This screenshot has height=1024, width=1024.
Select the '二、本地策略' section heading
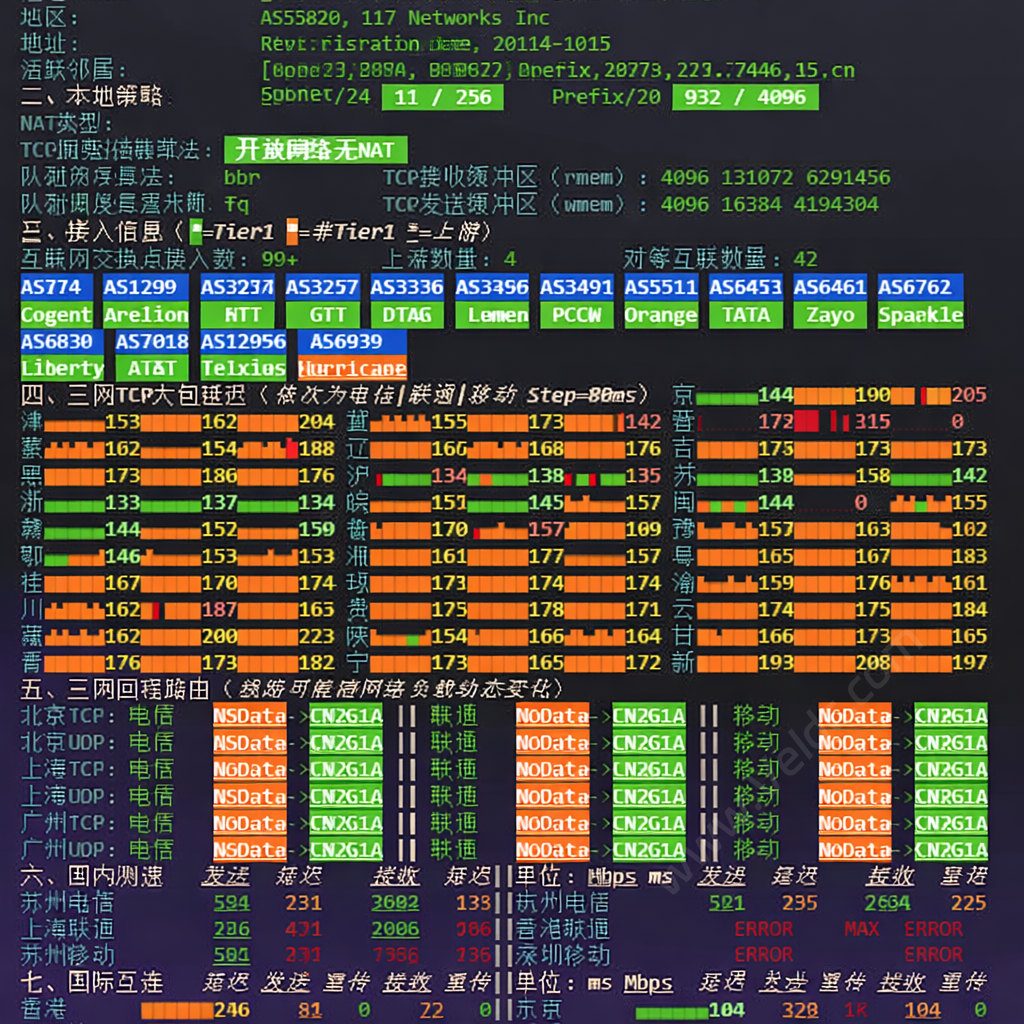tap(91, 97)
